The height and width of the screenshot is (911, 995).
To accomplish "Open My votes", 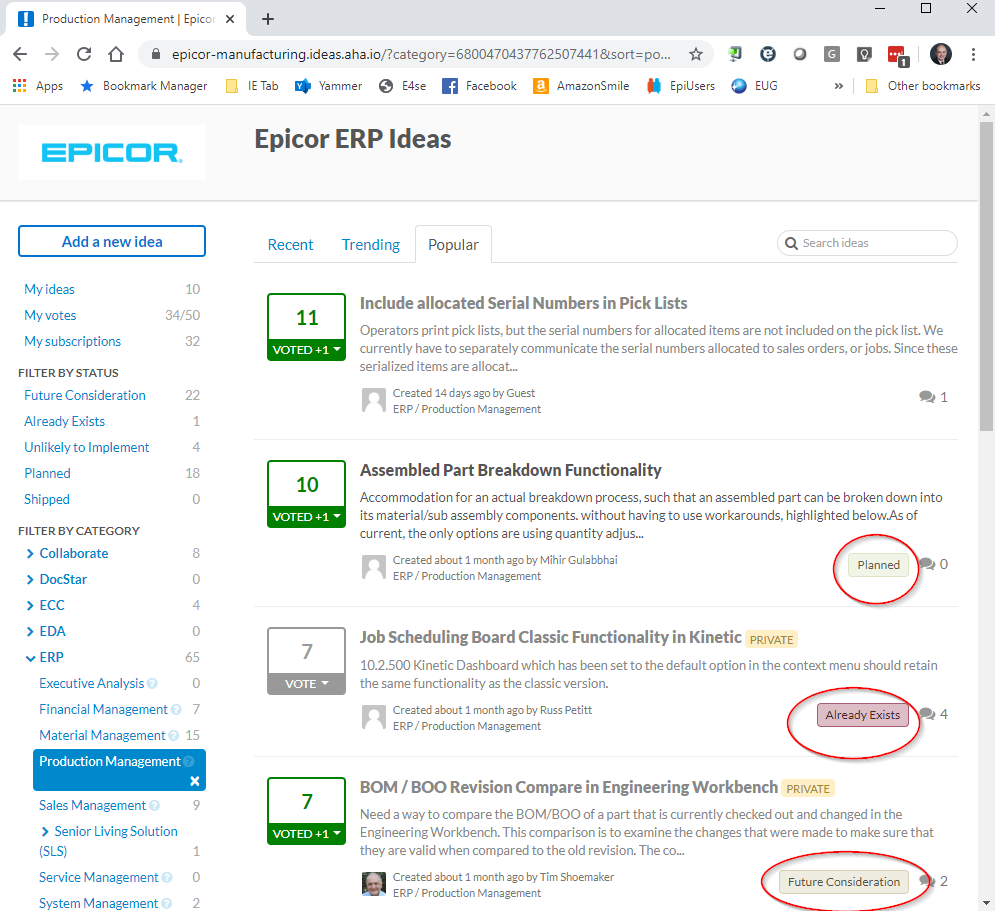I will pos(50,315).
